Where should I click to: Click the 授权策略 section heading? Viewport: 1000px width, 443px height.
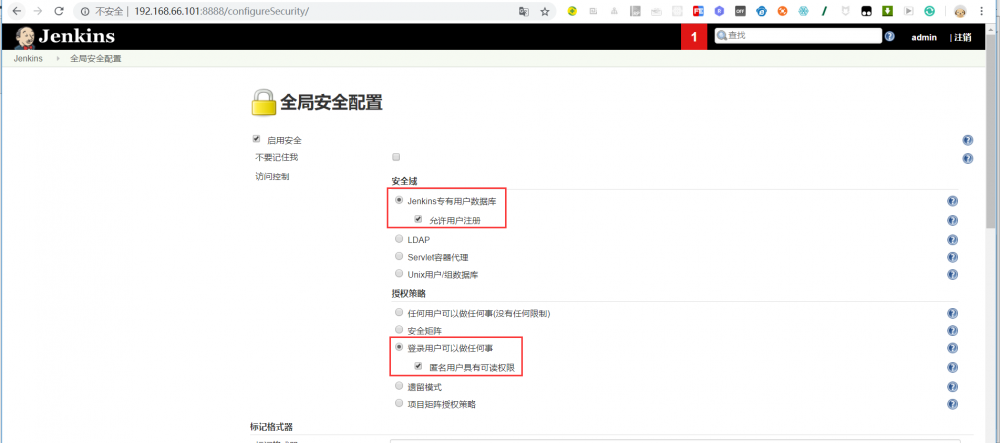pos(409,293)
